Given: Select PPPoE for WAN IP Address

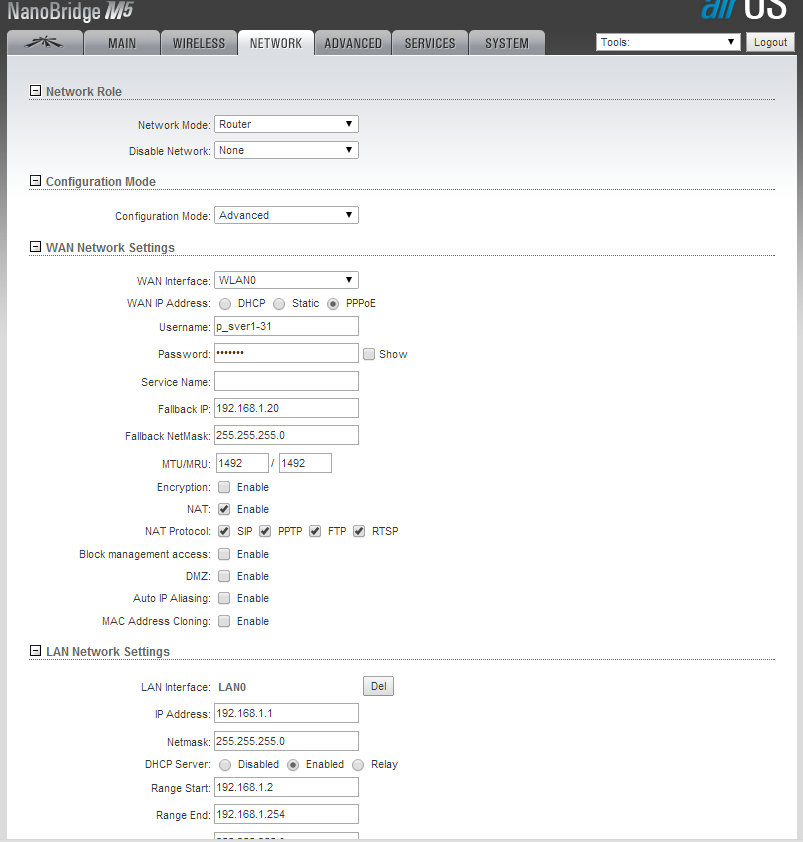Looking at the screenshot, I should pyautogui.click(x=333, y=304).
